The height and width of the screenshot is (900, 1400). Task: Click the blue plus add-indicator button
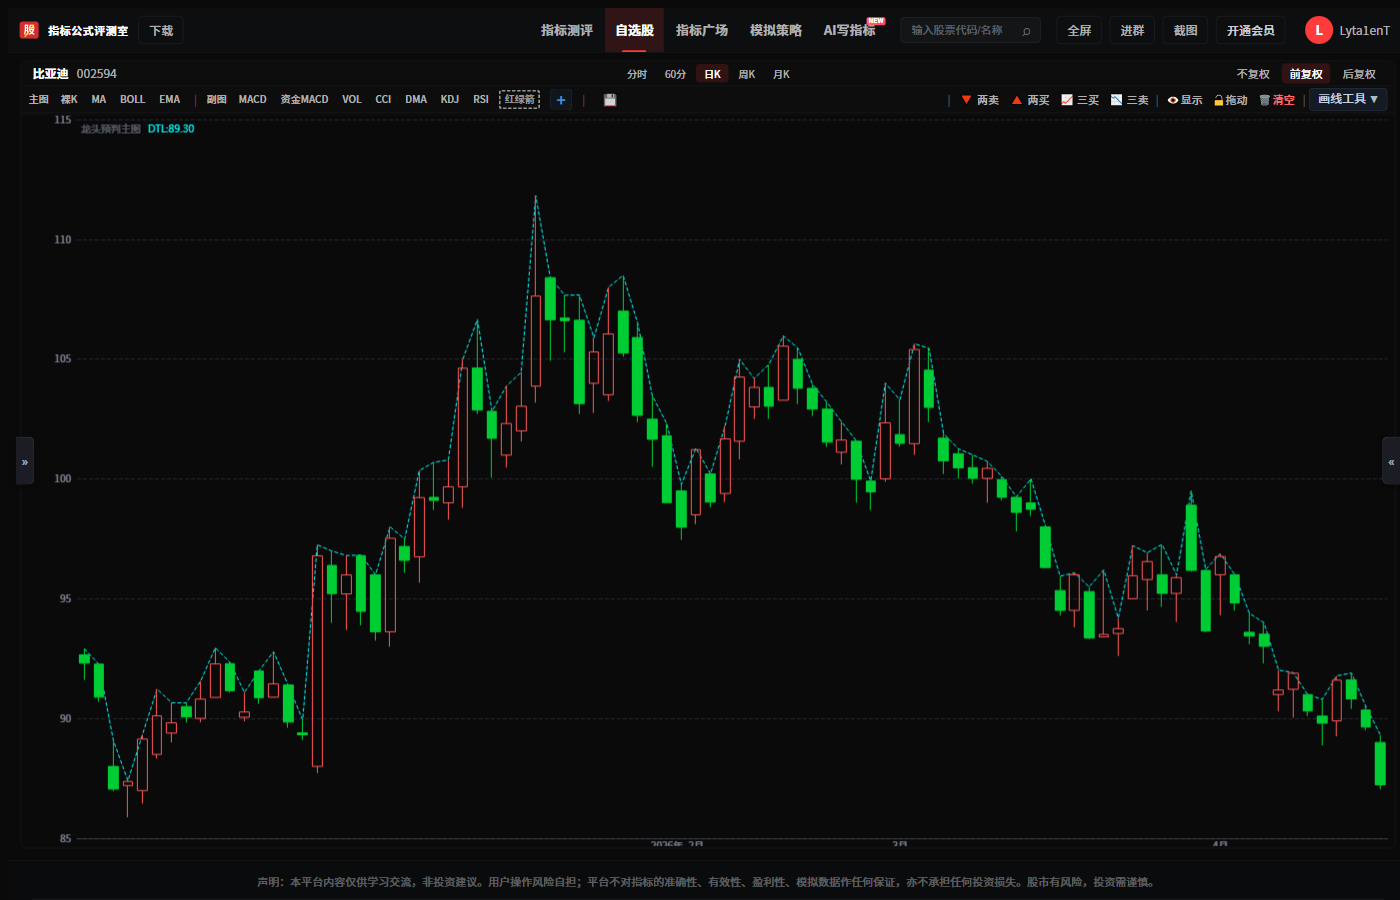[561, 100]
